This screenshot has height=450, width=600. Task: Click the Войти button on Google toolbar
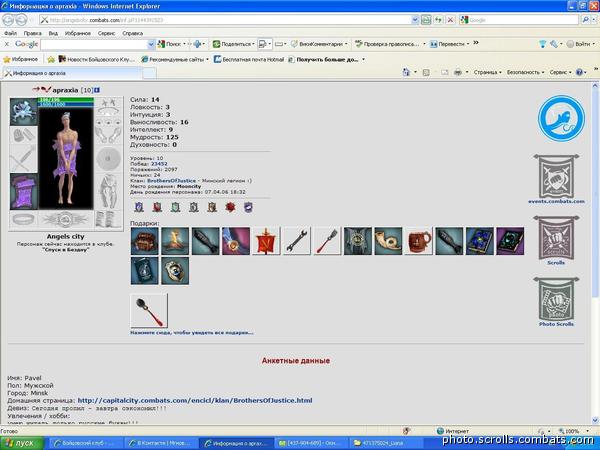coord(580,44)
